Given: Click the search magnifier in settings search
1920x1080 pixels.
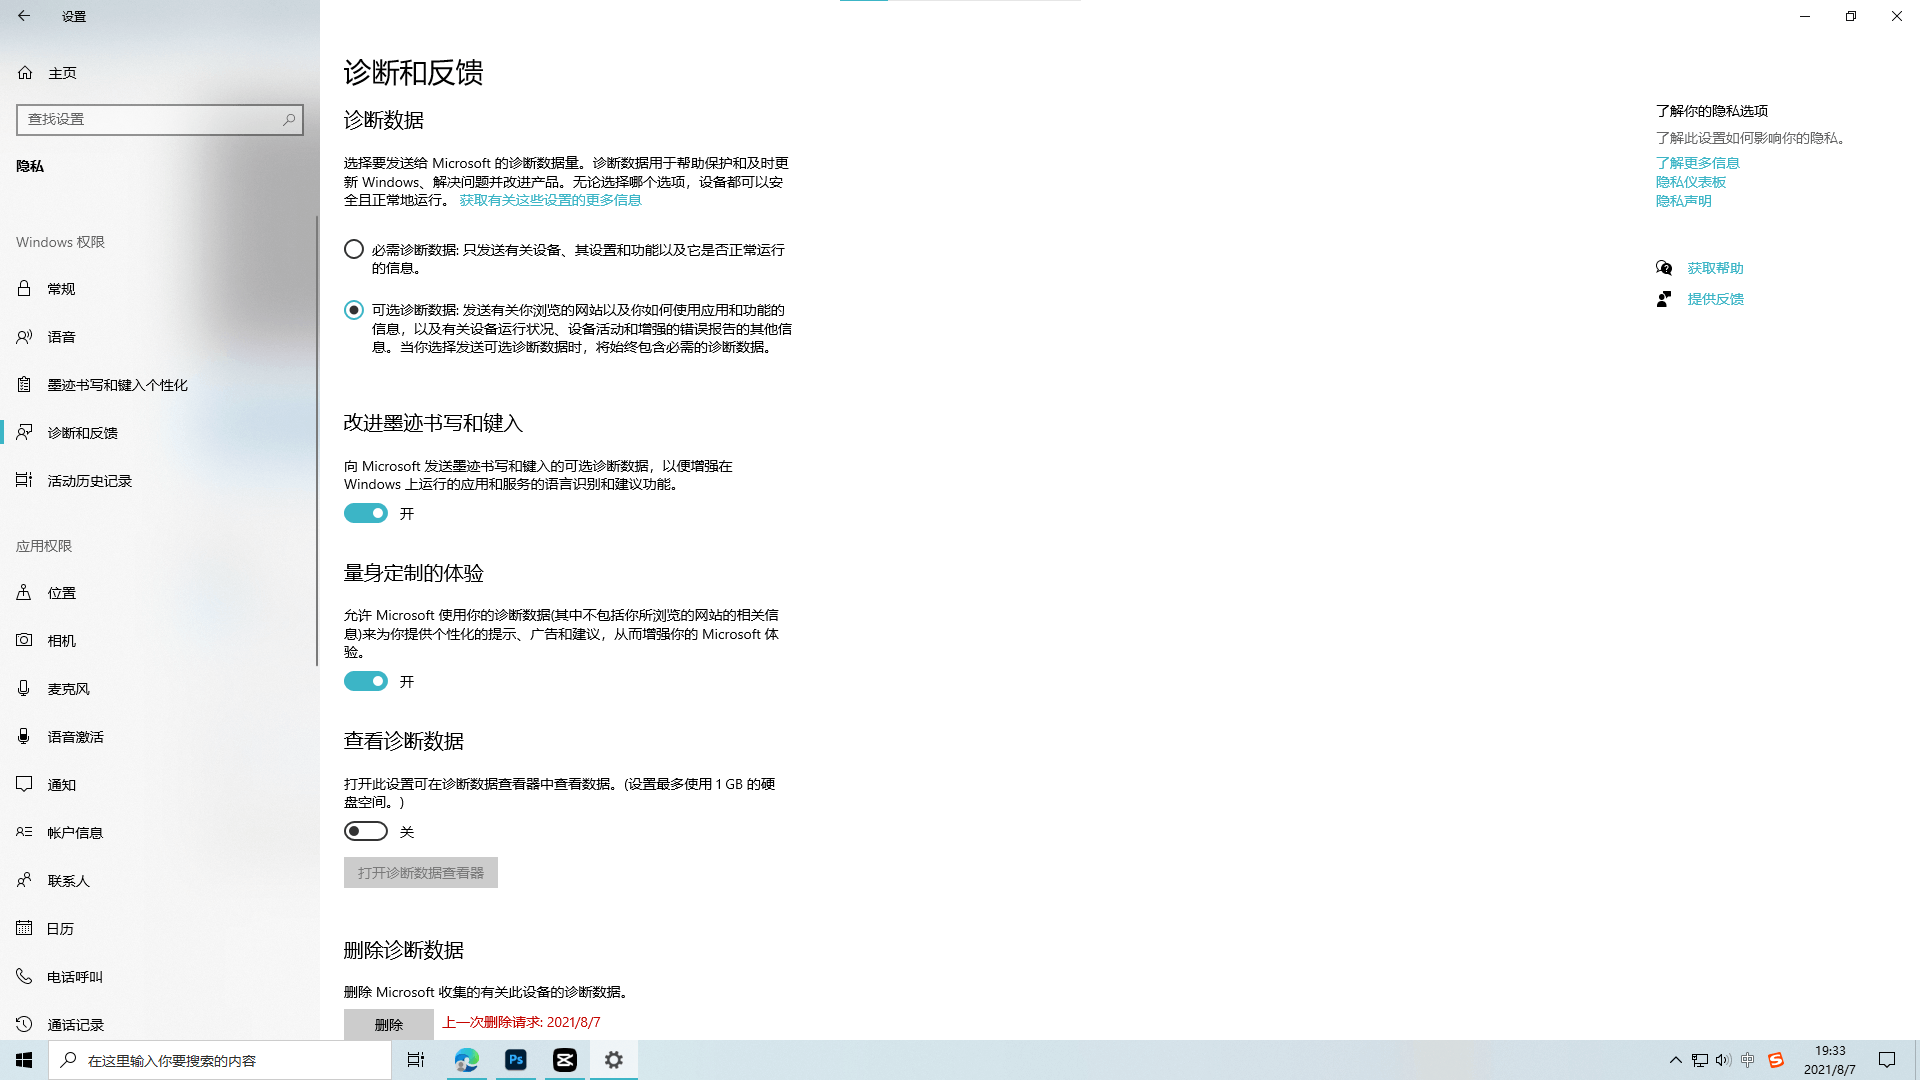Looking at the screenshot, I should [x=289, y=119].
